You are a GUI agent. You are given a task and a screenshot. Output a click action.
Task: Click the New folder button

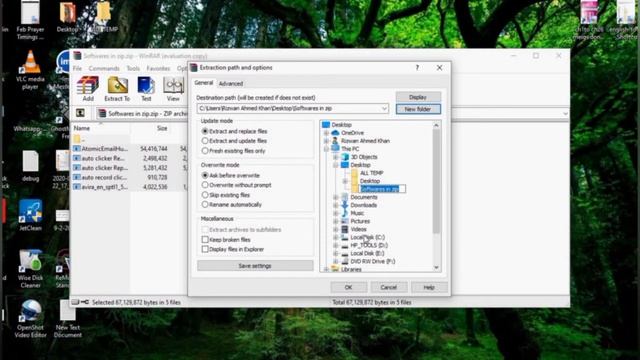click(418, 109)
